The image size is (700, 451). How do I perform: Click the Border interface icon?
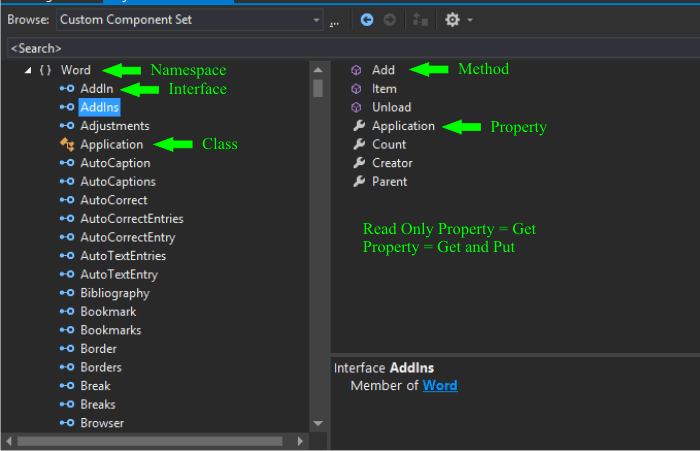click(x=67, y=349)
